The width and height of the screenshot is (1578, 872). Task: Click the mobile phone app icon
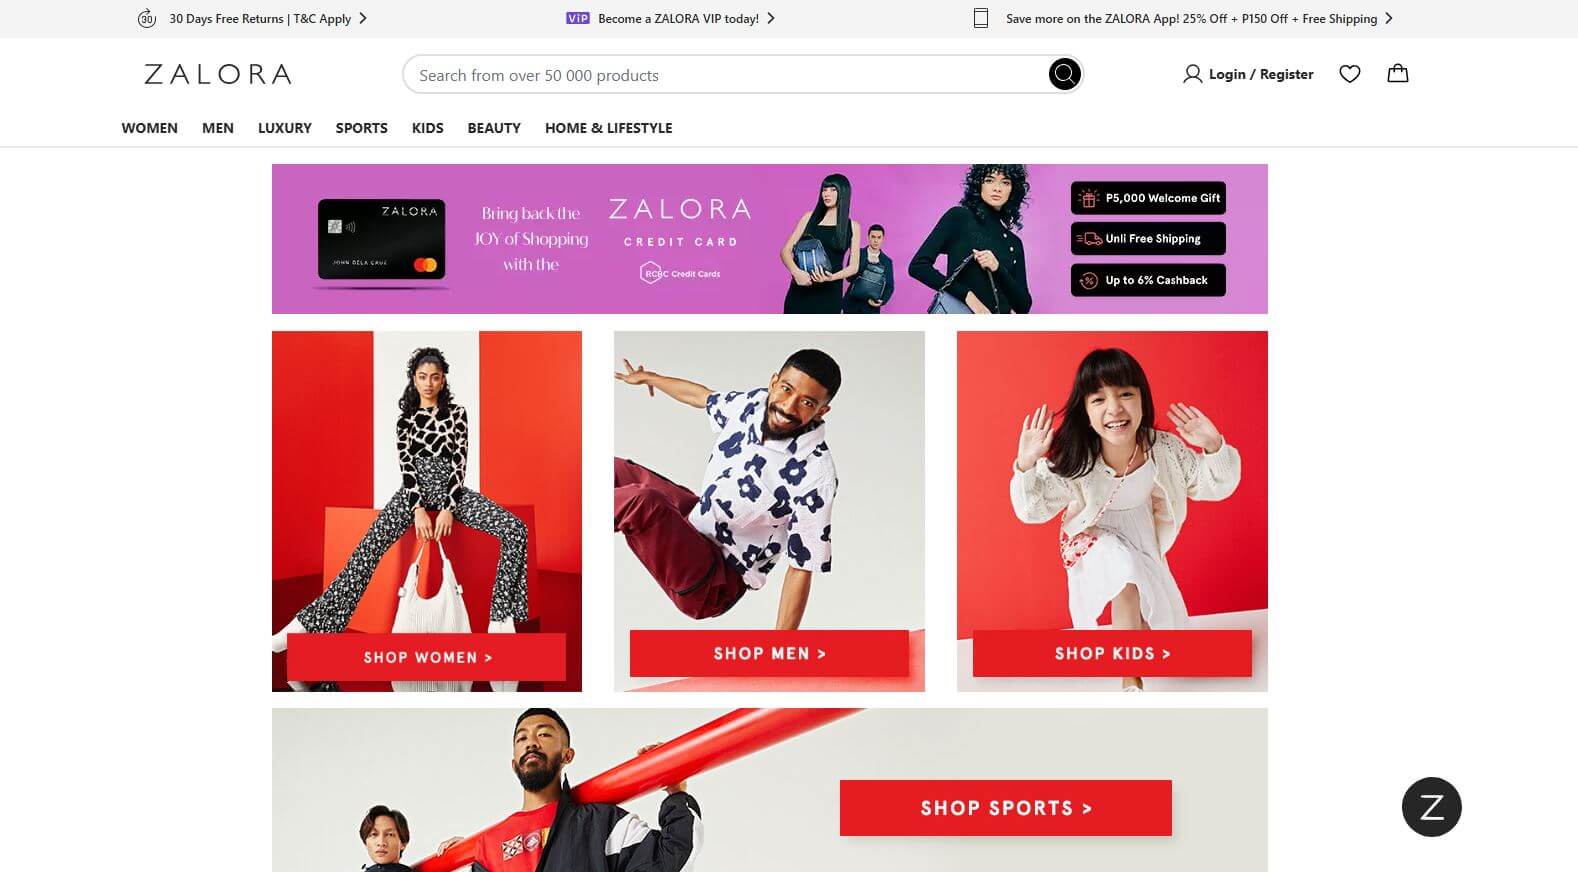click(x=981, y=18)
